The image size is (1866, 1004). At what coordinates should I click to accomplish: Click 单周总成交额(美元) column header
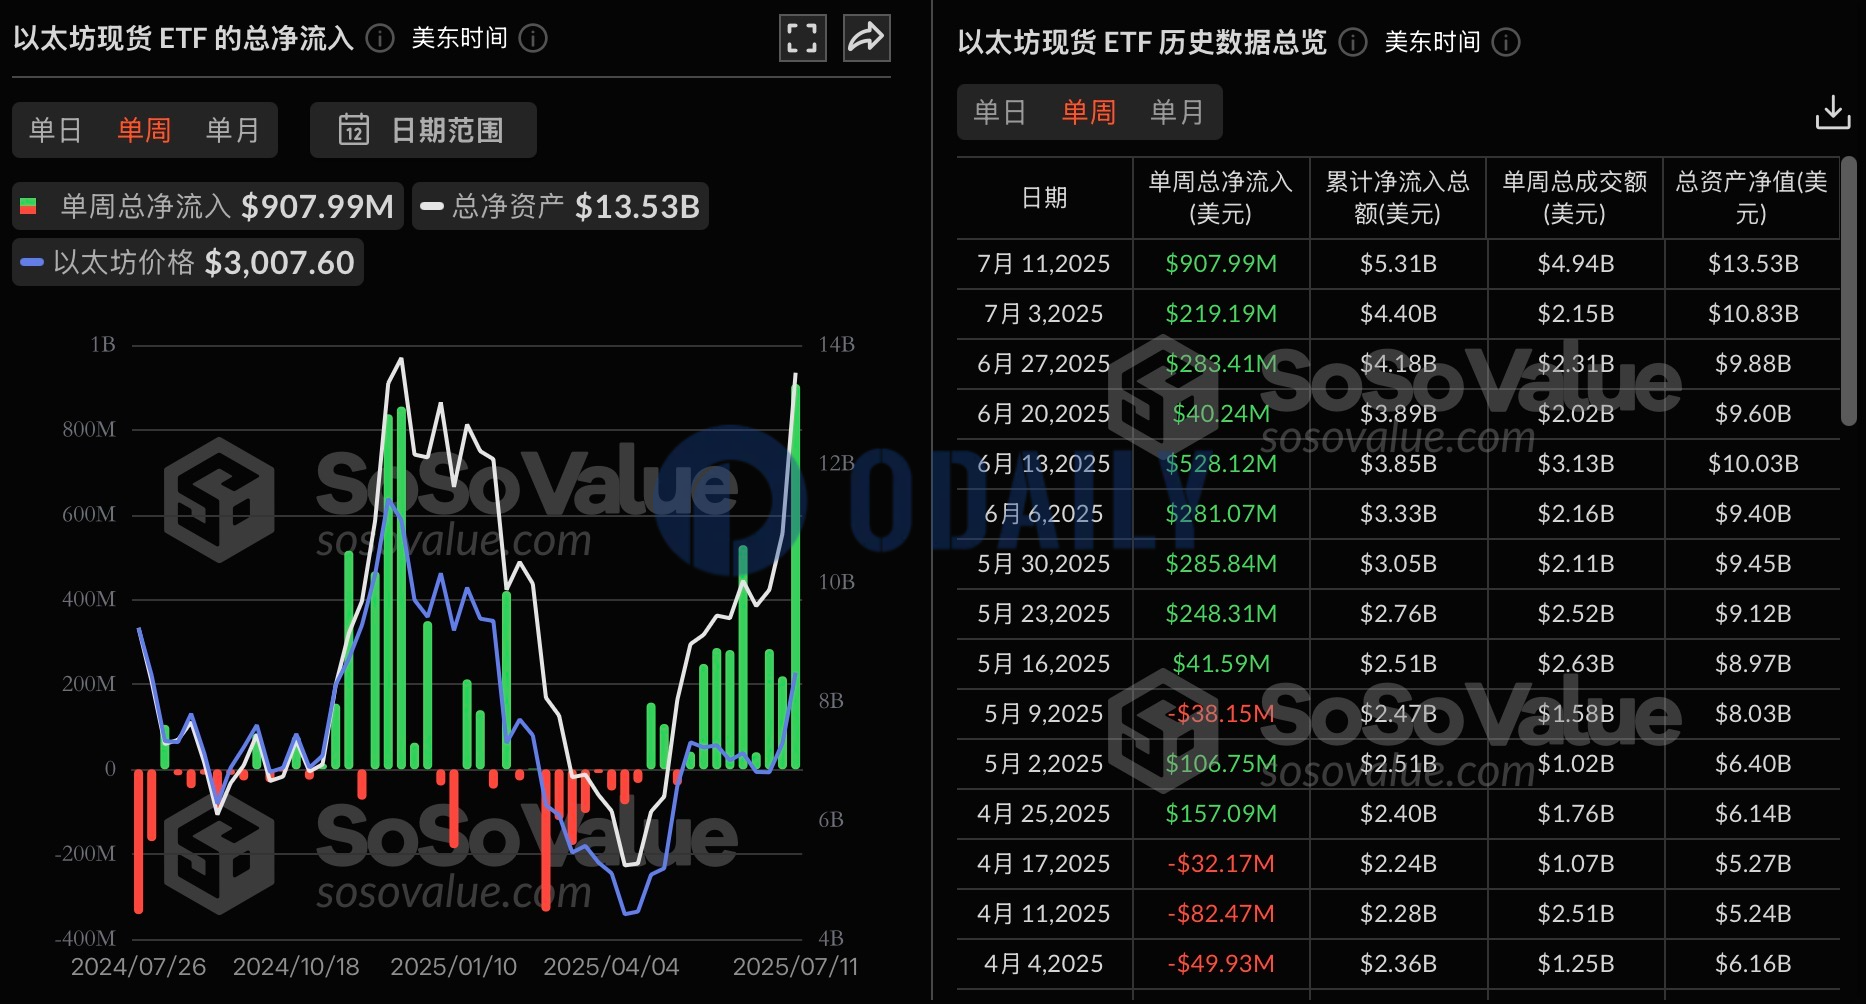[x=1575, y=198]
